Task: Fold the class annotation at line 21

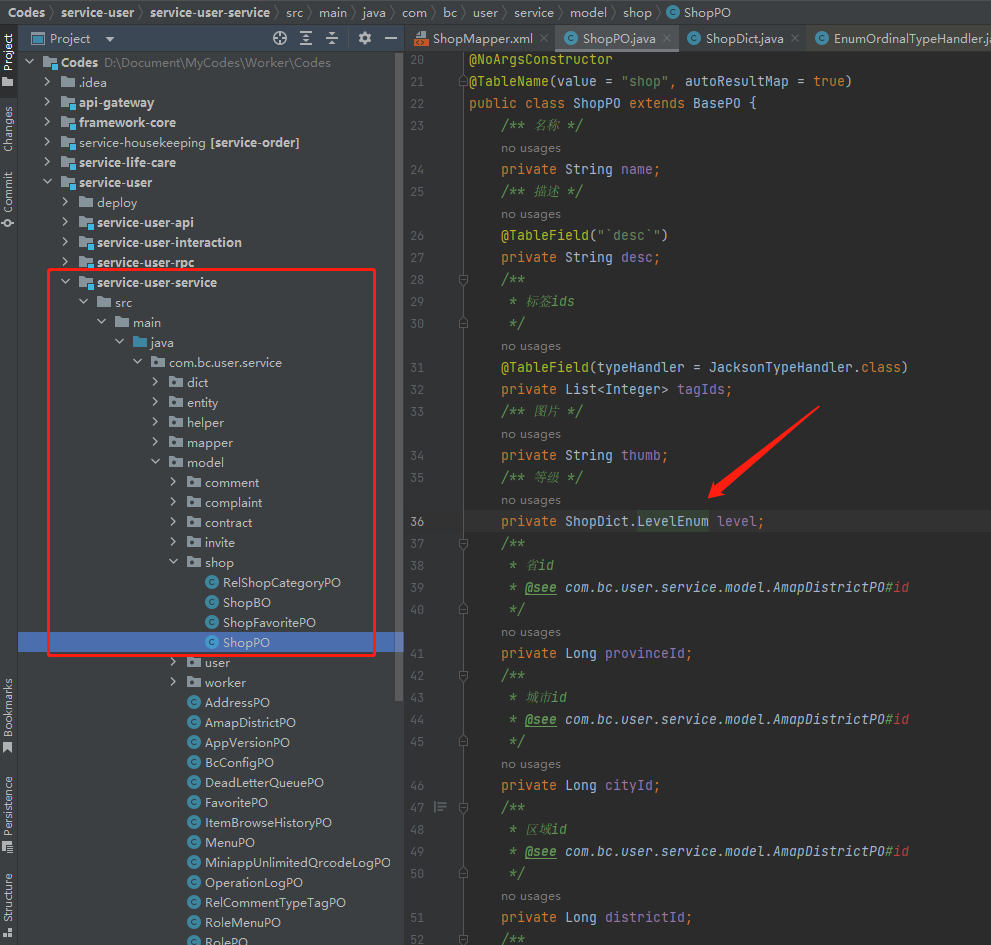Action: 463,82
